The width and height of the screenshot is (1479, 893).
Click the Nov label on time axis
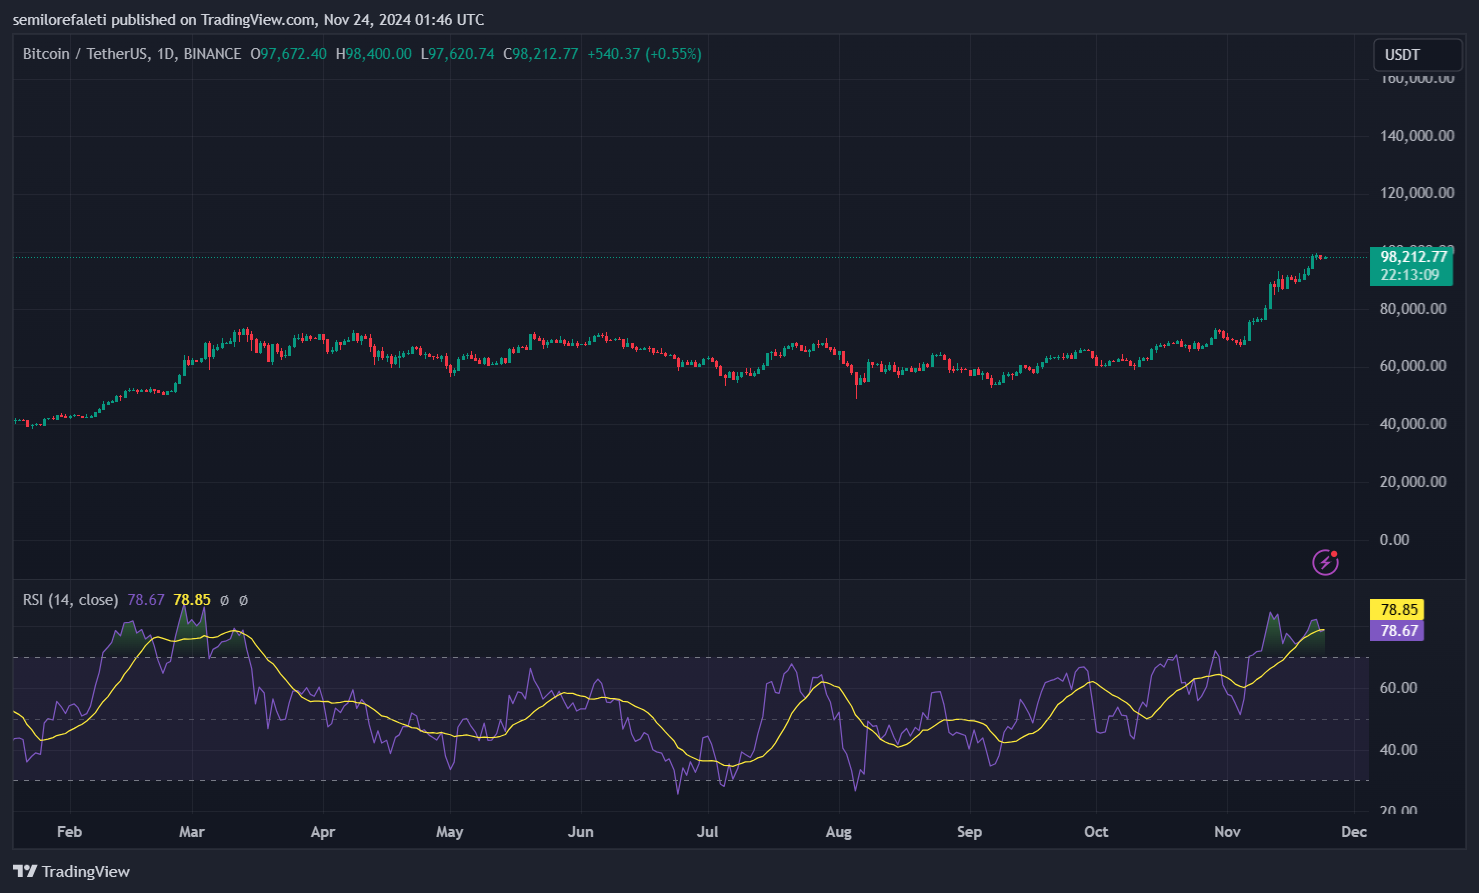pyautogui.click(x=1227, y=832)
